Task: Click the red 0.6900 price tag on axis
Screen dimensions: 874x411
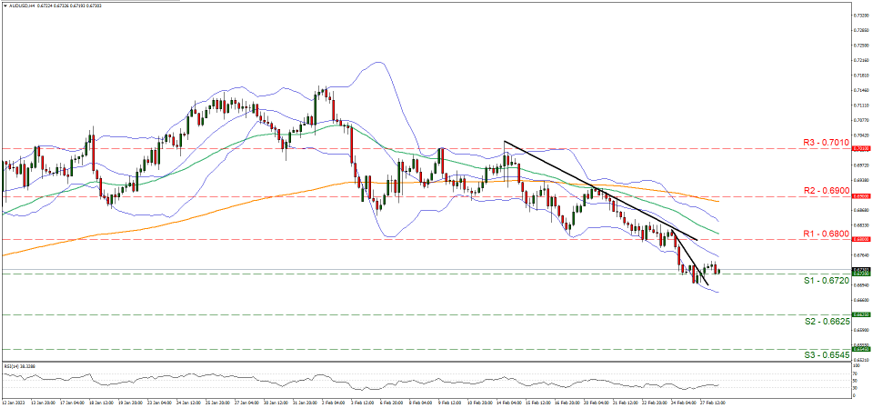Action: [x=860, y=196]
